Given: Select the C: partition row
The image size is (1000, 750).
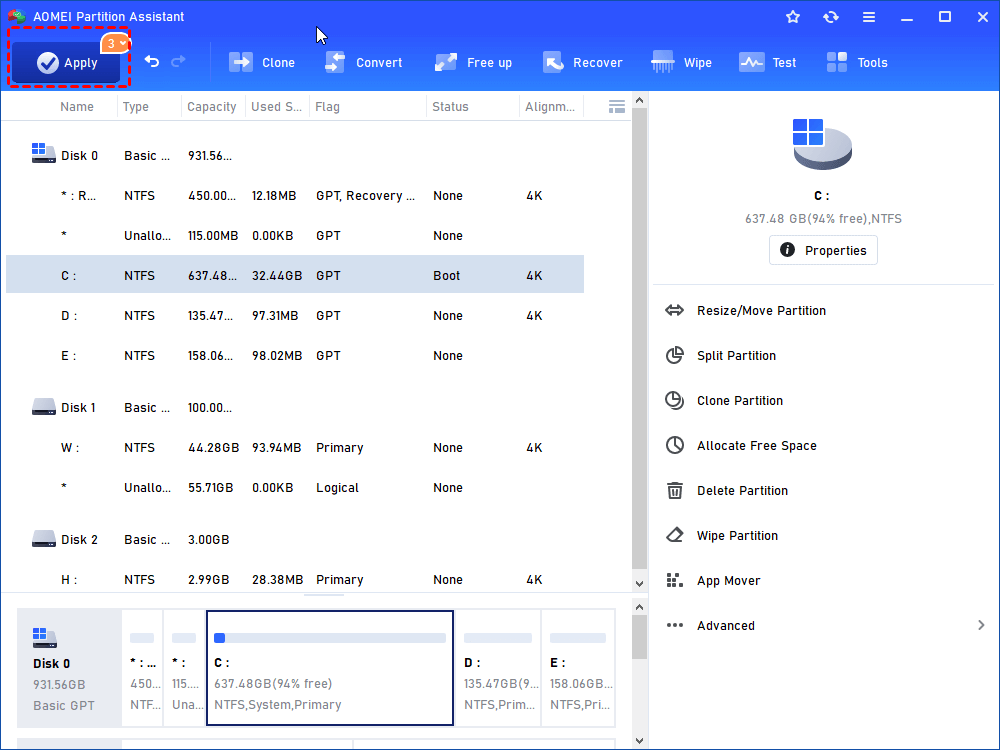Looking at the screenshot, I should (295, 274).
